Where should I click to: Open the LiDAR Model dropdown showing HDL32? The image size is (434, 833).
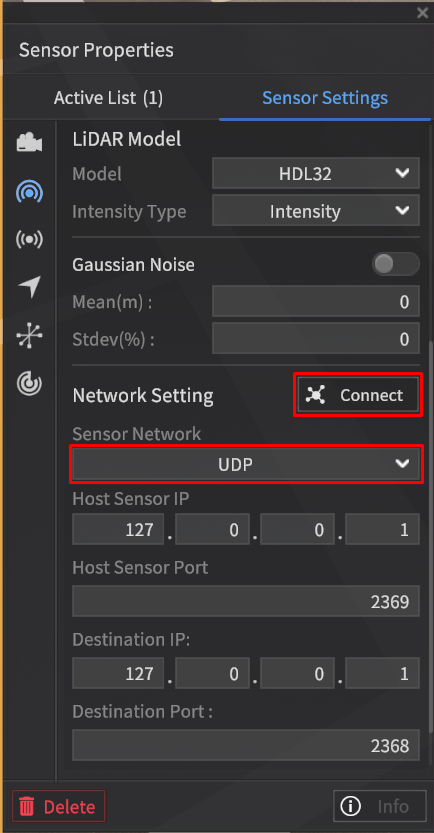coord(316,173)
